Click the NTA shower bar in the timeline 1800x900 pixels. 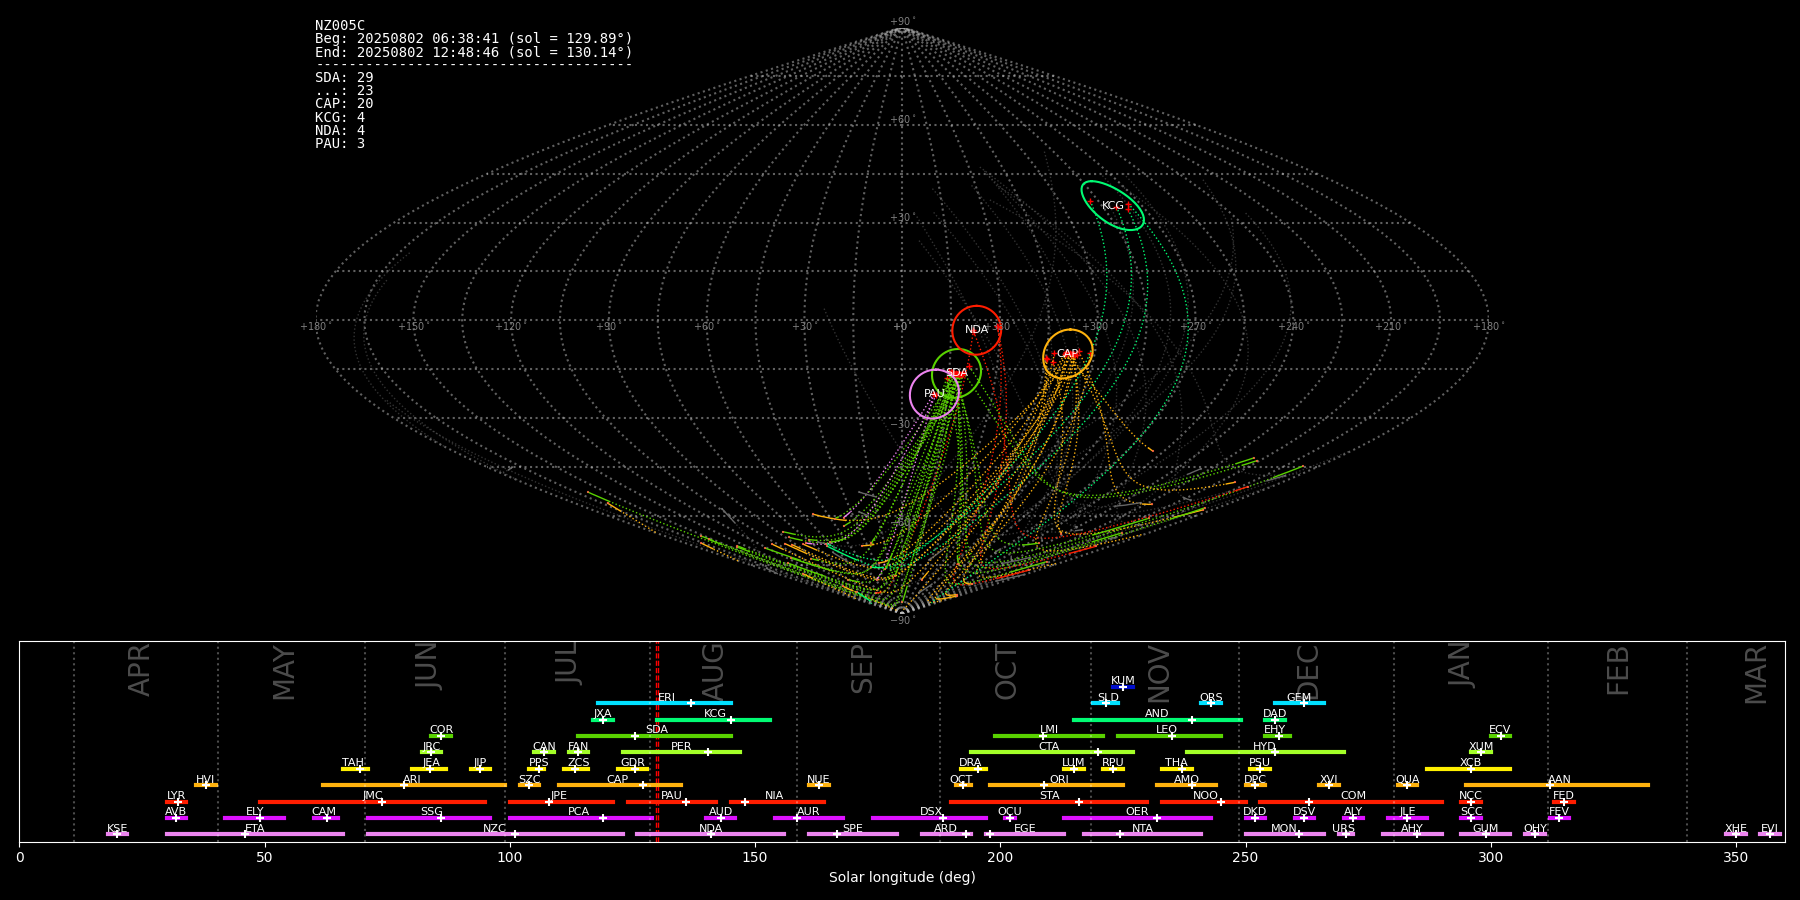(1142, 834)
